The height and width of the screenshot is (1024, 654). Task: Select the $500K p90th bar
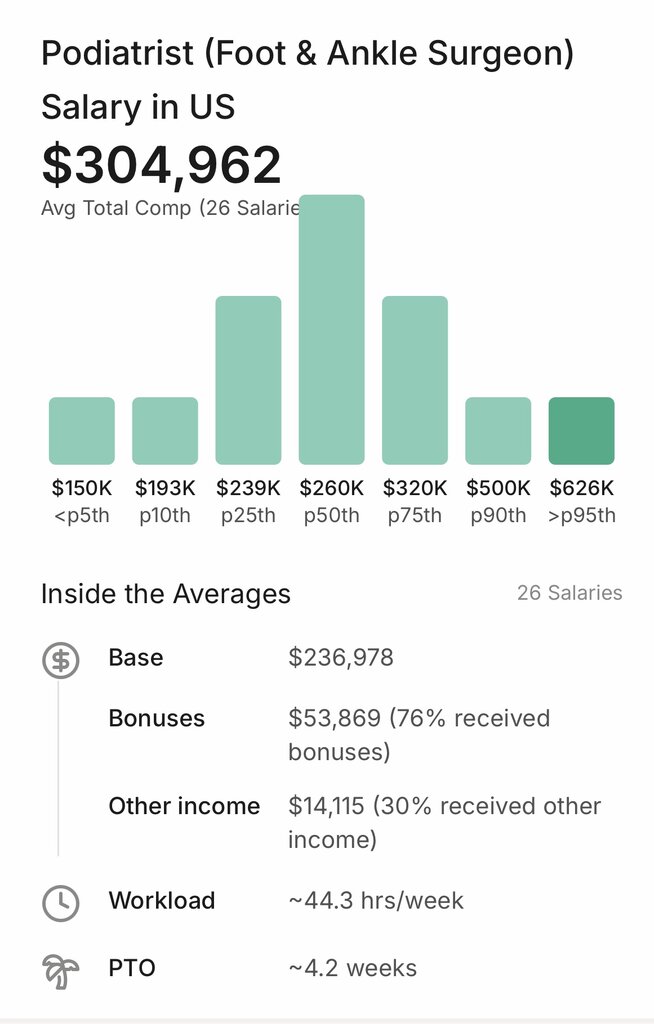tap(498, 431)
